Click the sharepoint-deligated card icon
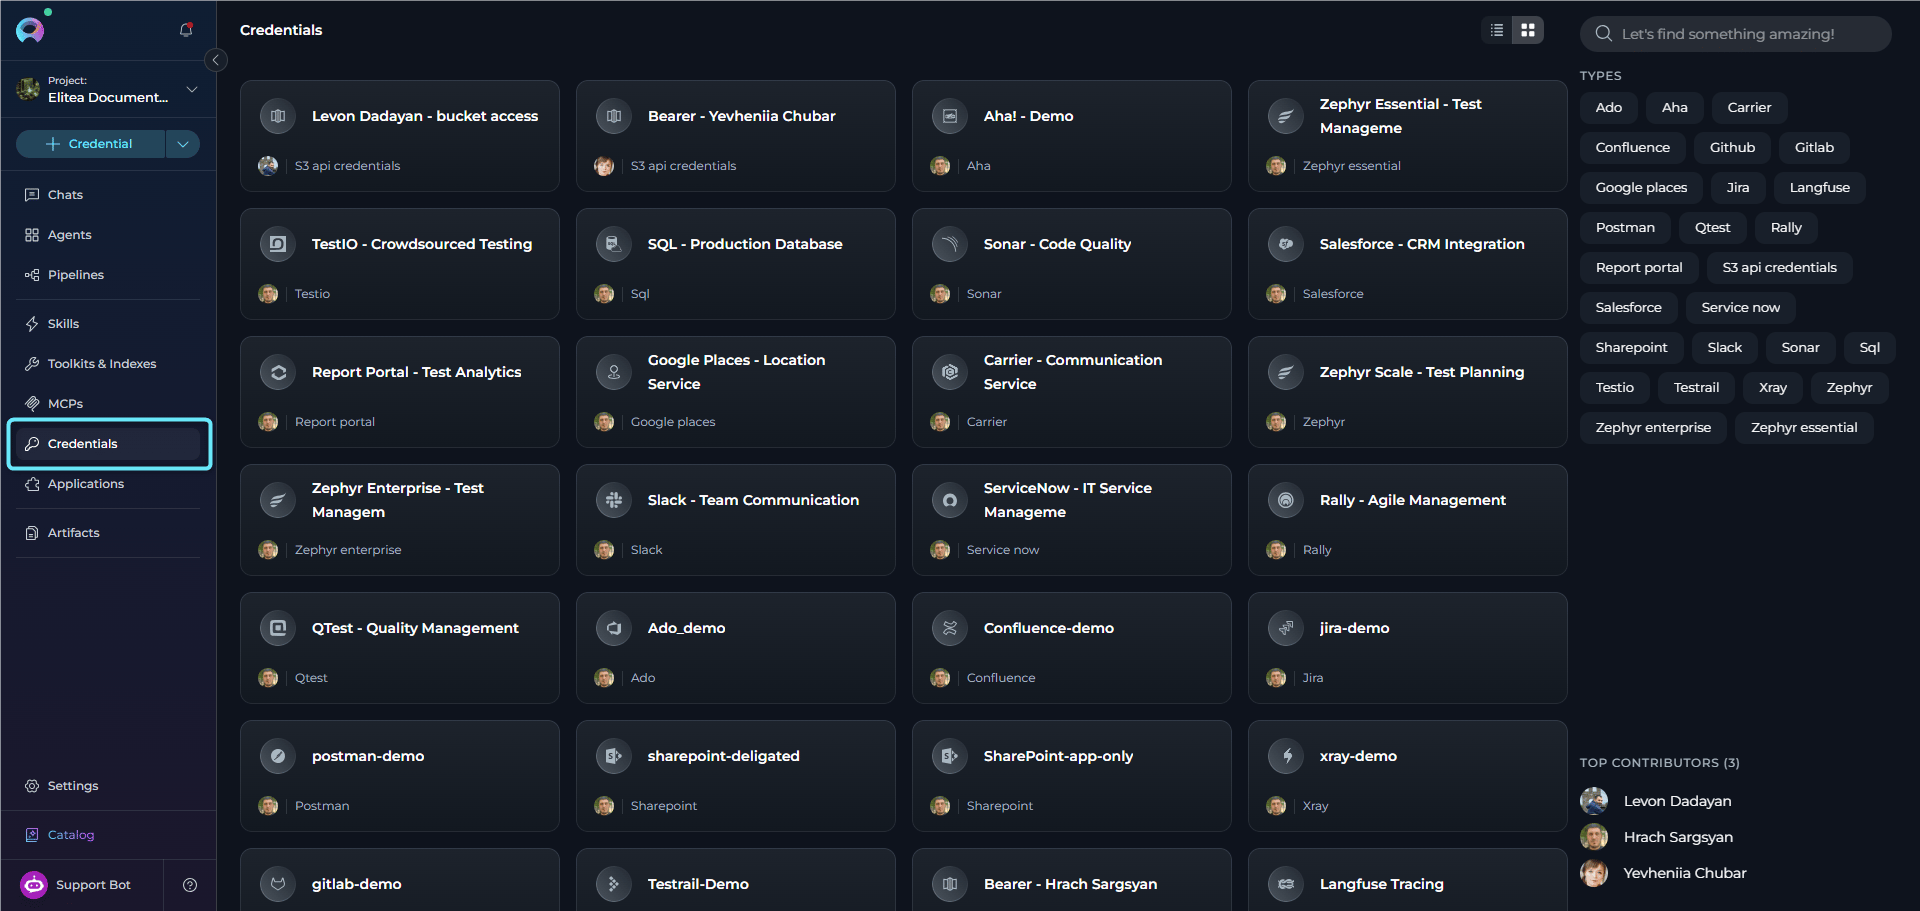Screen dimensions: 1920x911 614,757
